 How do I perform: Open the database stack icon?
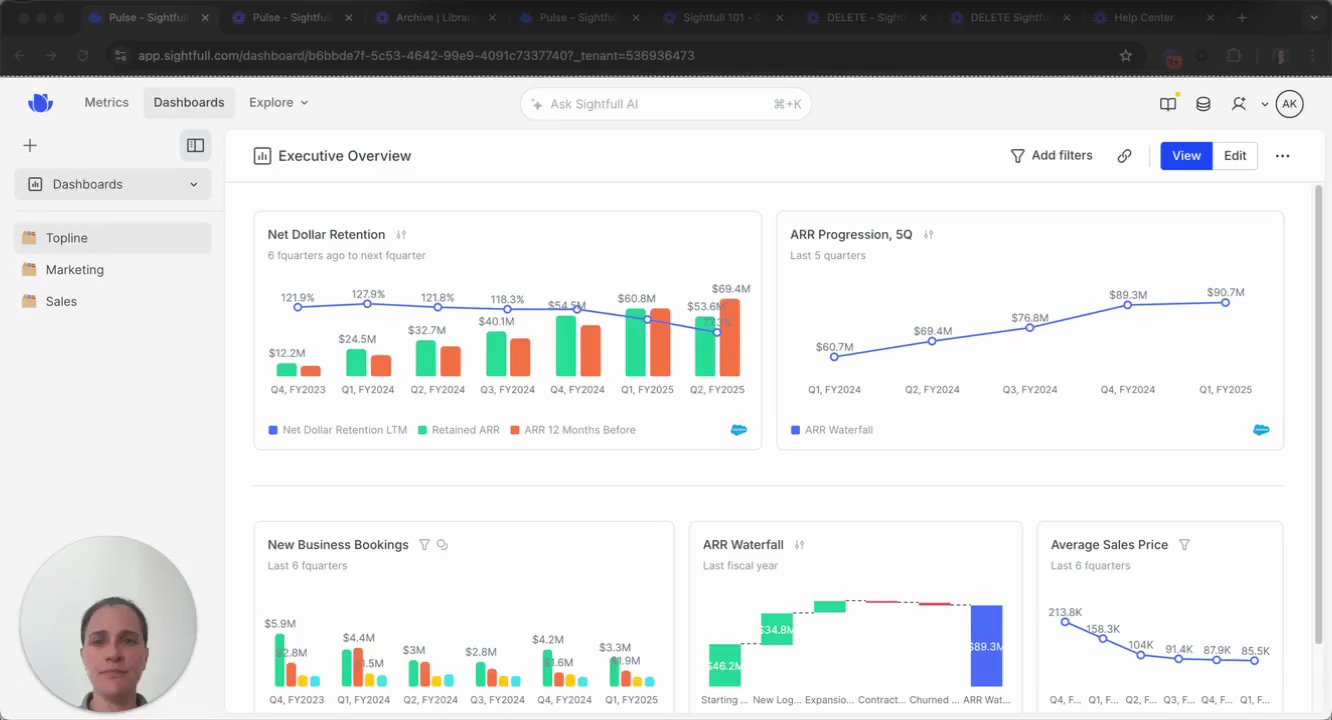pos(1203,104)
